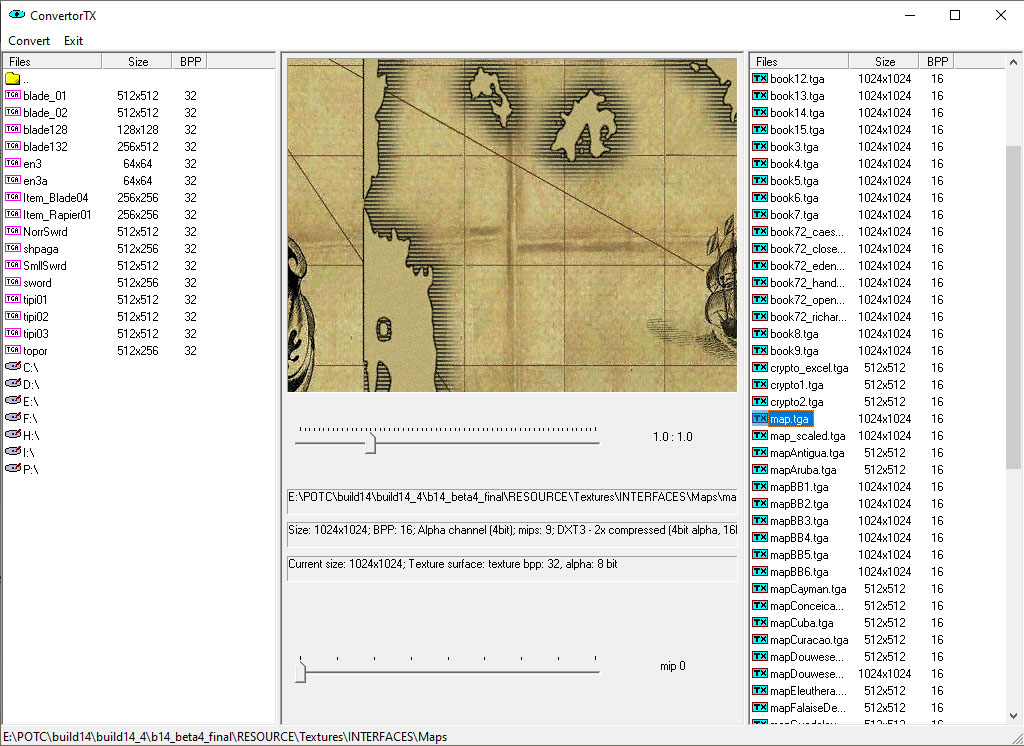Click the TX icon beside map.tga

[760, 418]
